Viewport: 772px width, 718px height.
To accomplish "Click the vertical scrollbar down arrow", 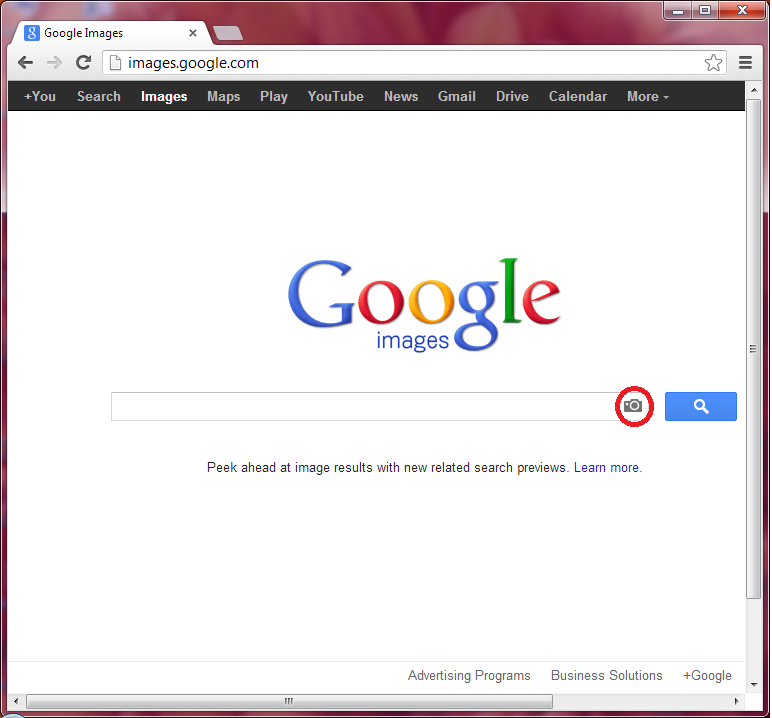I will (x=754, y=685).
